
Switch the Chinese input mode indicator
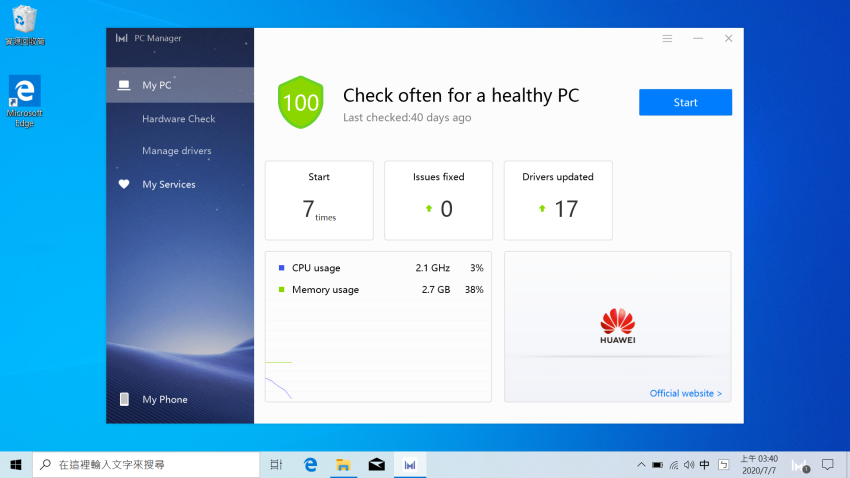coord(705,464)
